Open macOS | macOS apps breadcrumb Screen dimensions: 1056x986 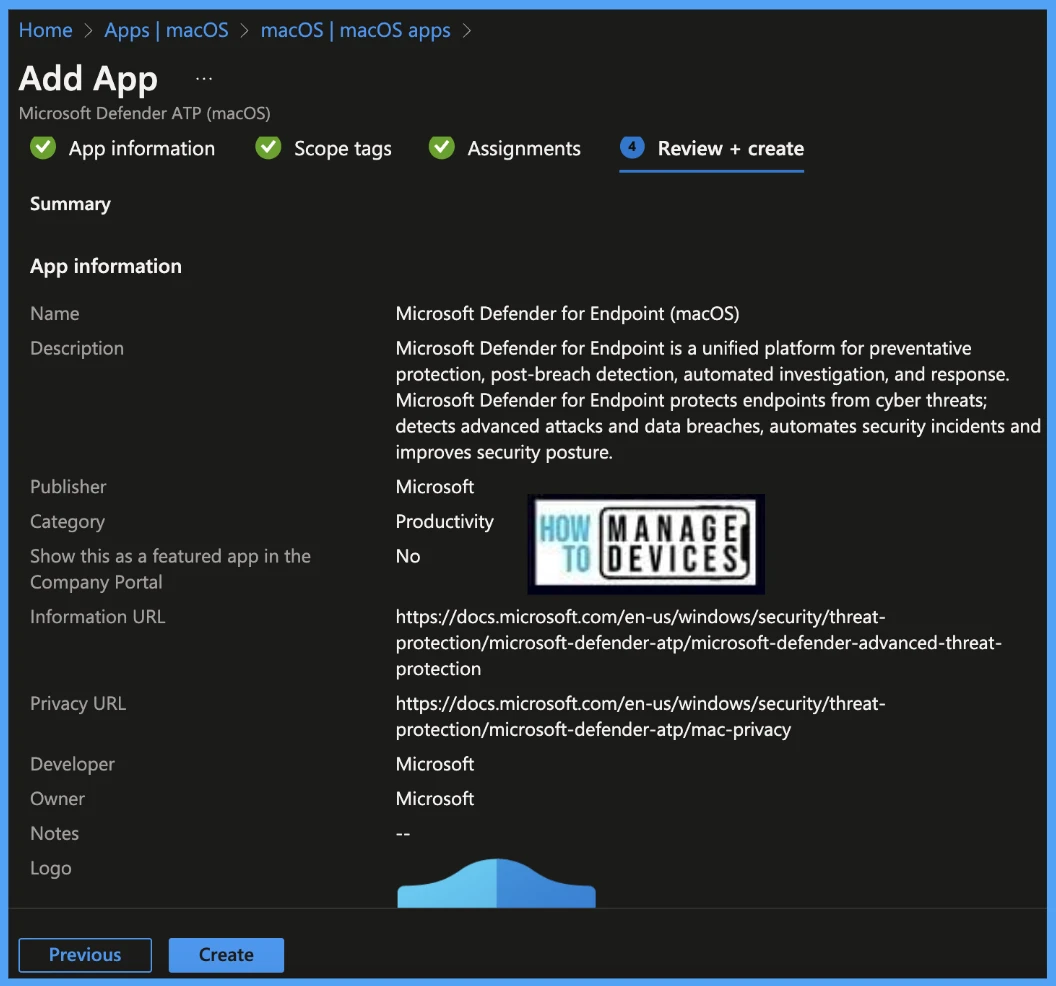click(355, 30)
